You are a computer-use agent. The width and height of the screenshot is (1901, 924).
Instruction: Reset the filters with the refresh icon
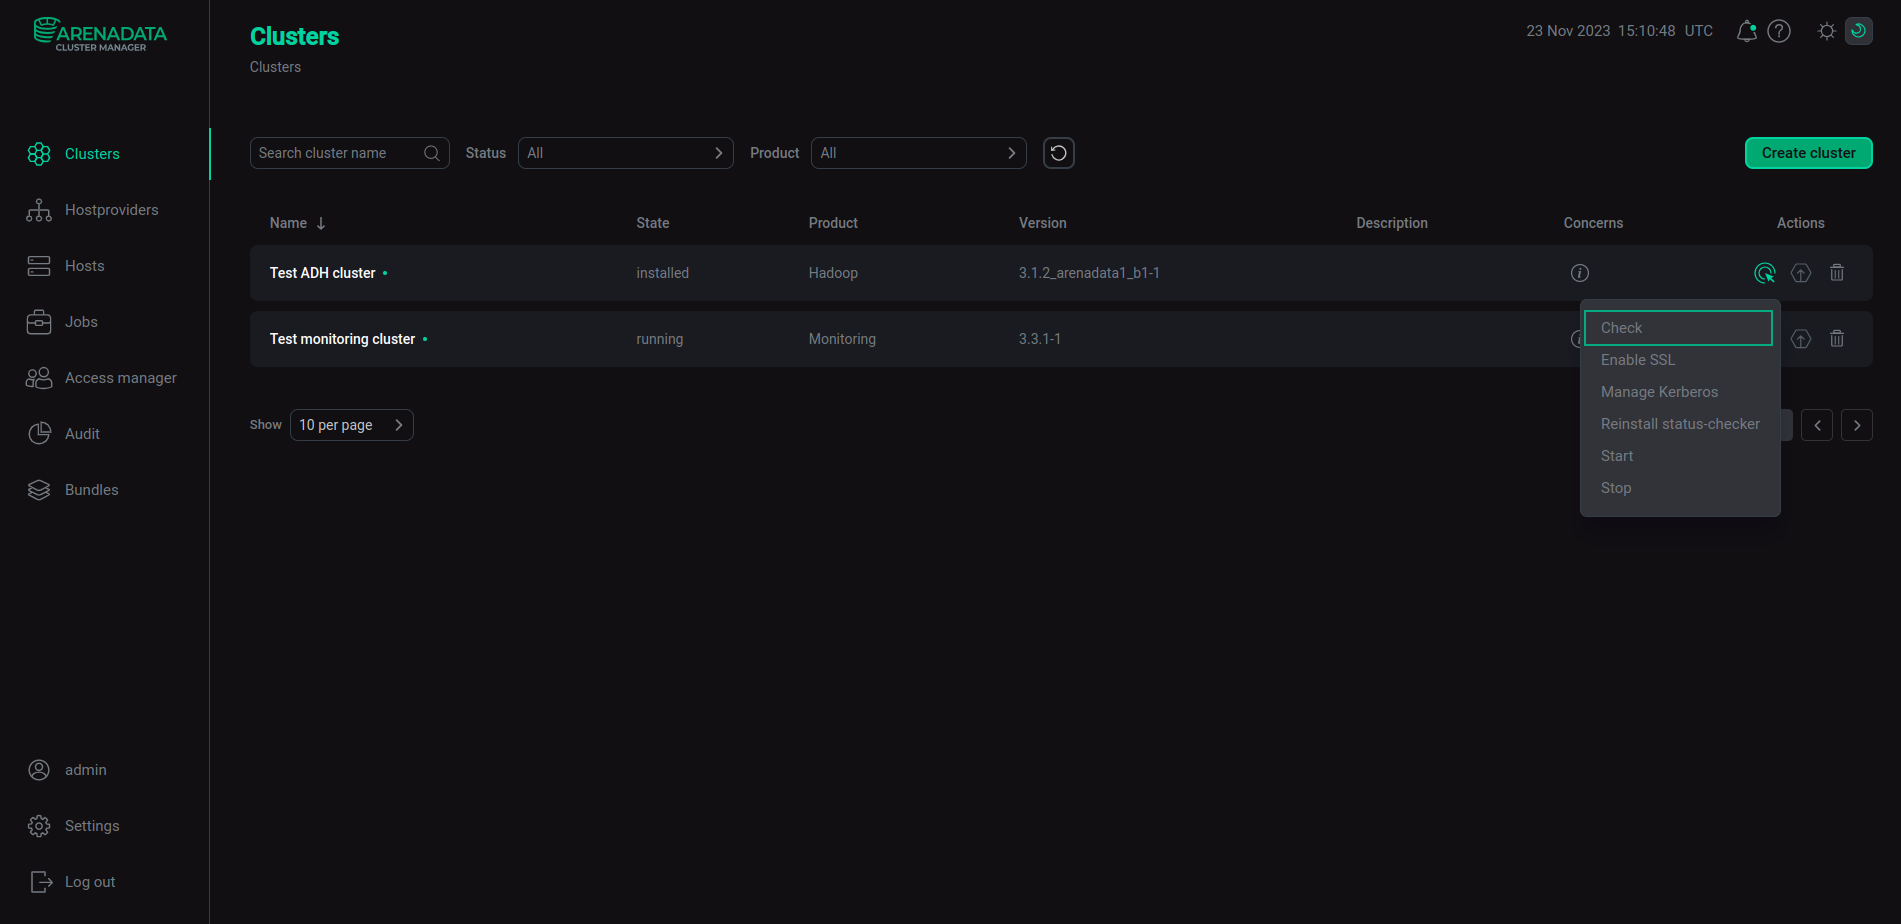pos(1059,153)
